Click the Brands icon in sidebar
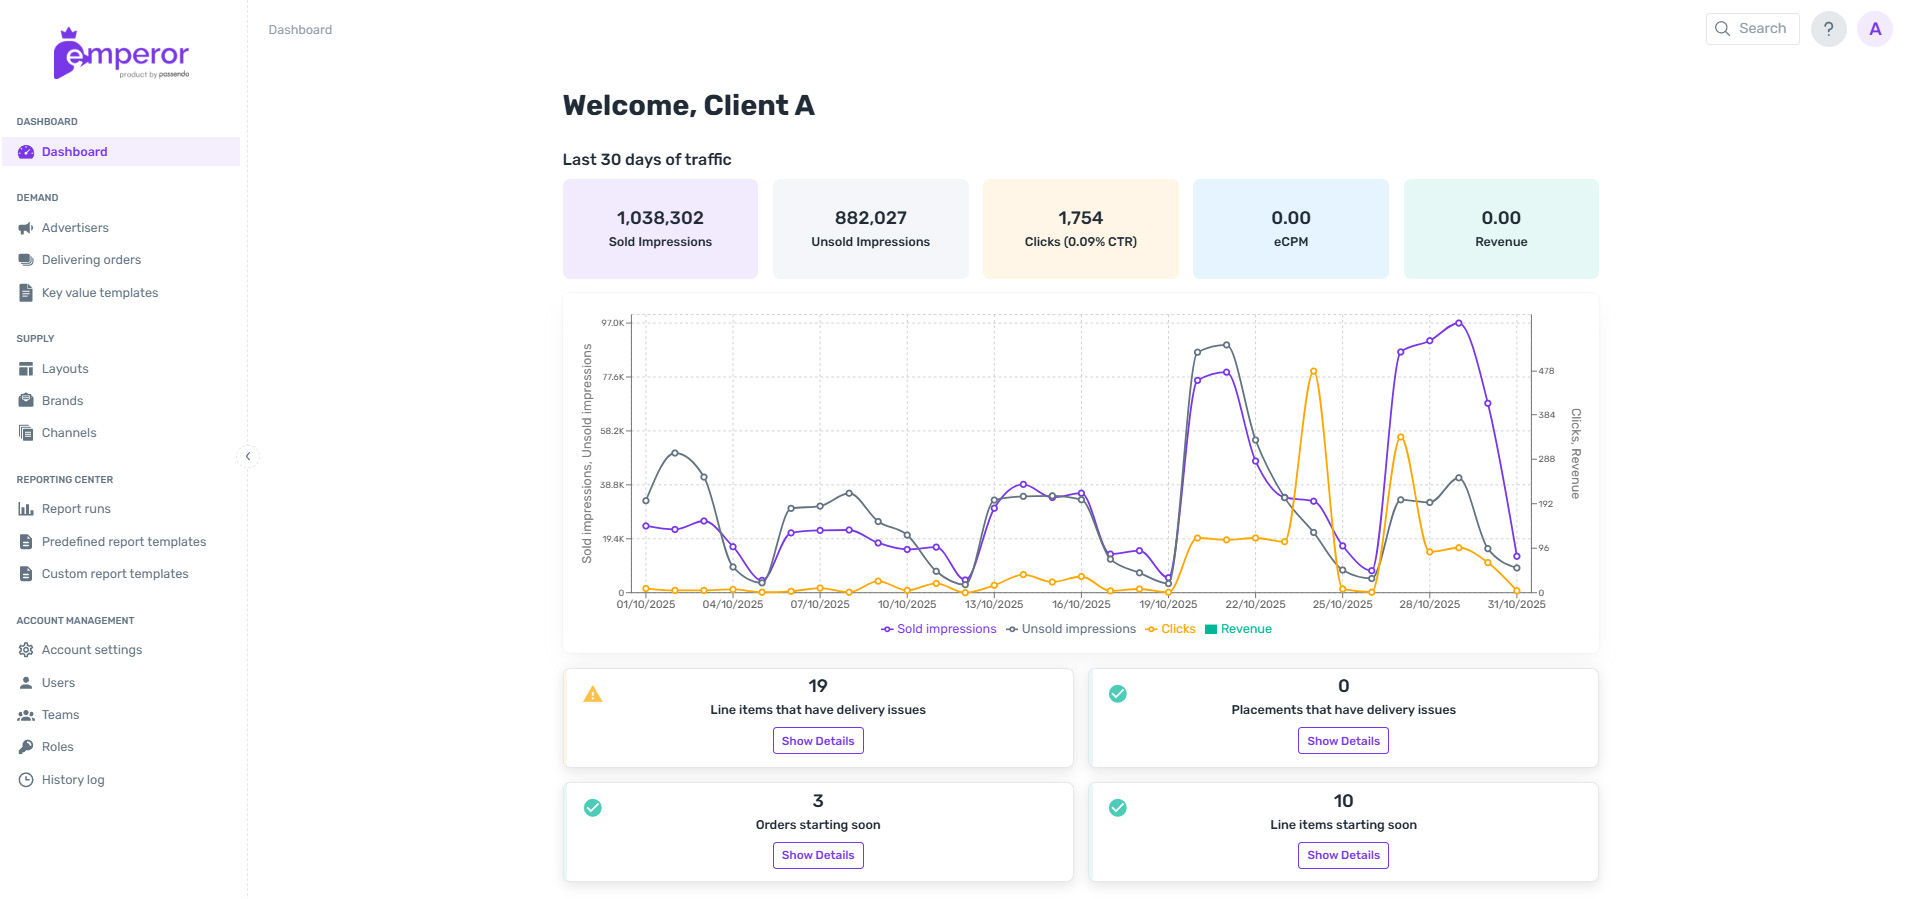The image size is (1910, 899). 26,401
